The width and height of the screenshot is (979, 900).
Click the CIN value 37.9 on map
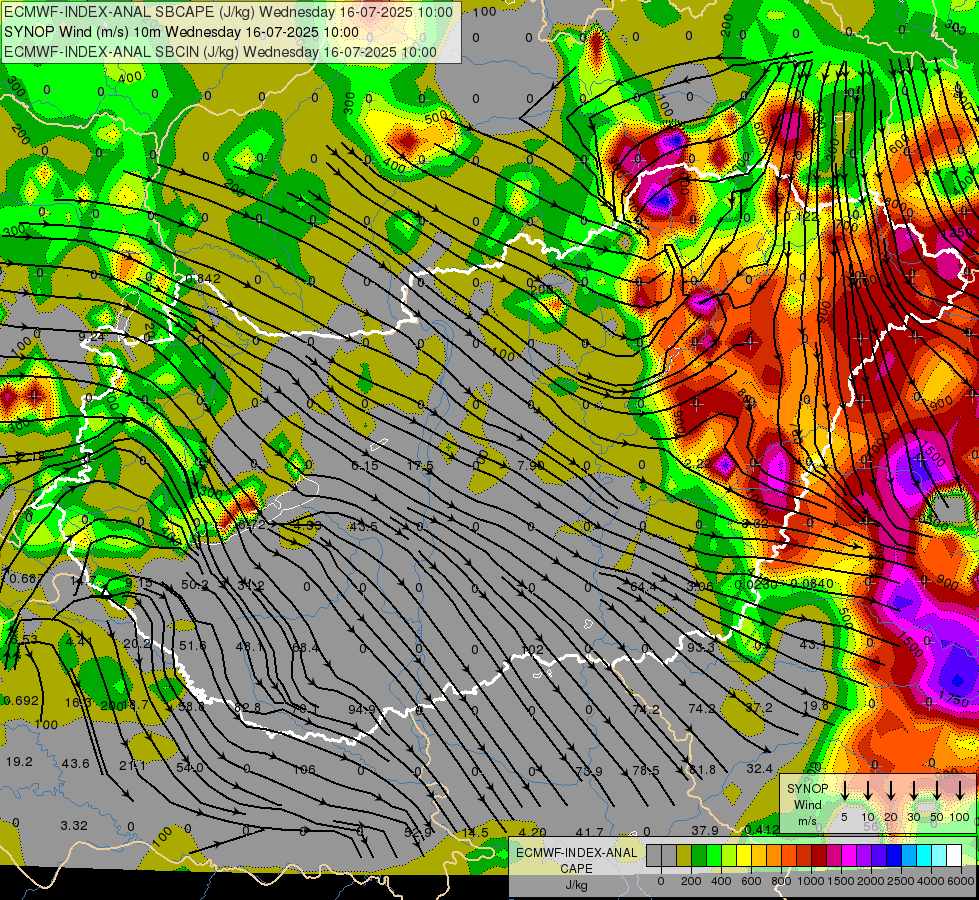pyautogui.click(x=705, y=830)
